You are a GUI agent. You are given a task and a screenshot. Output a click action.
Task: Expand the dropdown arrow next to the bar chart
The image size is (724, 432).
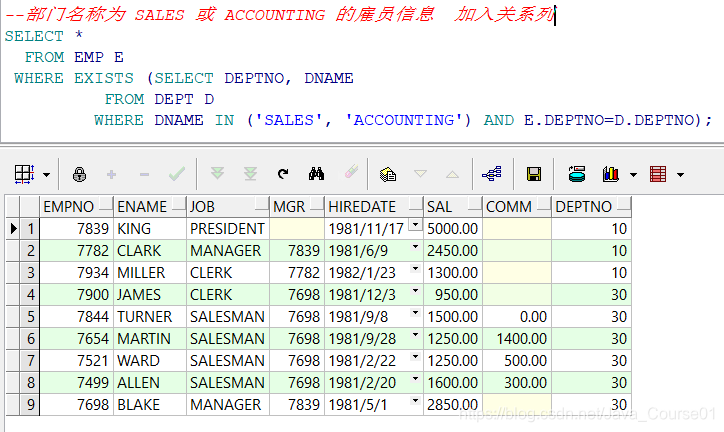634,175
